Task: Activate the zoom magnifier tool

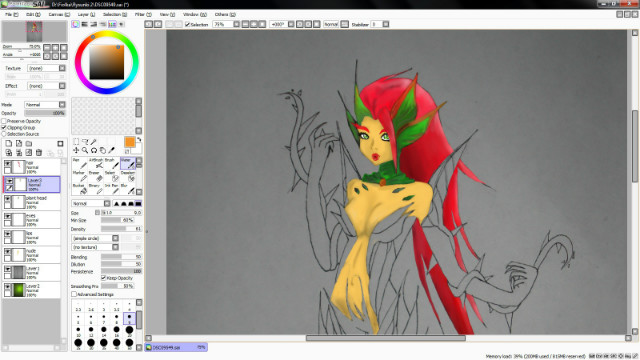Action: coord(85,150)
